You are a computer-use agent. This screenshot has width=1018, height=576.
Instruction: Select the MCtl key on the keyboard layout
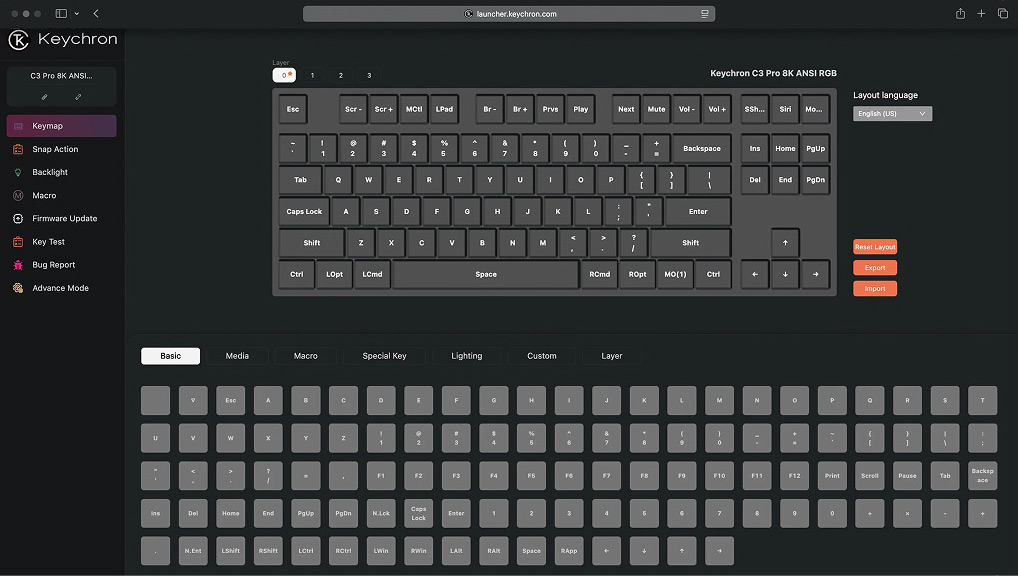414,109
